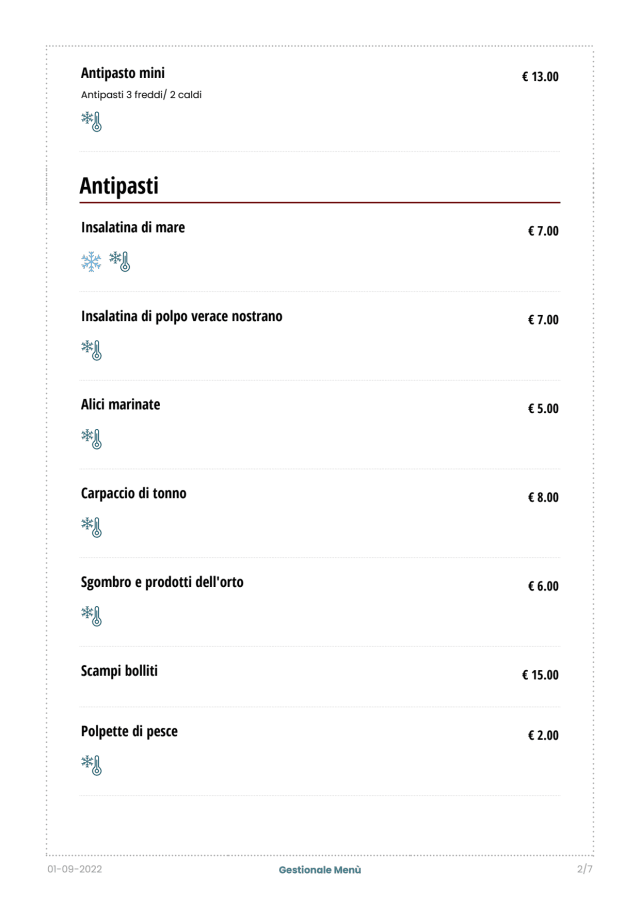Image resolution: width=640 pixels, height=905 pixels.
Task: Click the Carpaccio di tonno dish name
Action: (x=133, y=493)
